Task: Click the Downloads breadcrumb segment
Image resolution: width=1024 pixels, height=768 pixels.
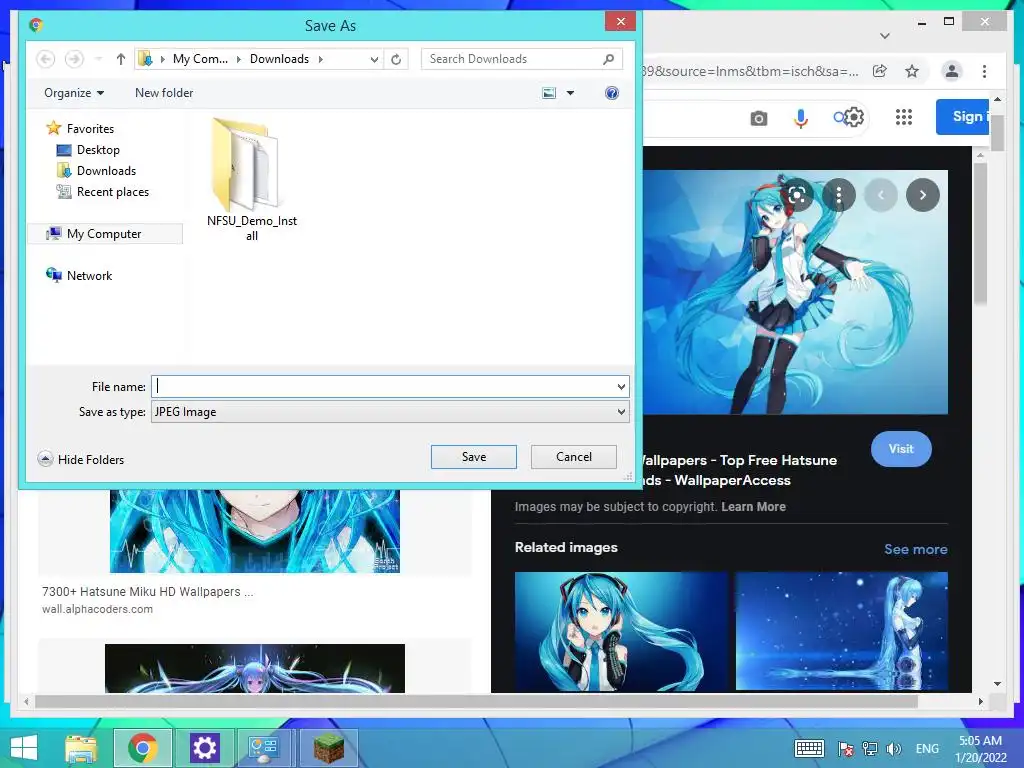Action: [x=280, y=59]
